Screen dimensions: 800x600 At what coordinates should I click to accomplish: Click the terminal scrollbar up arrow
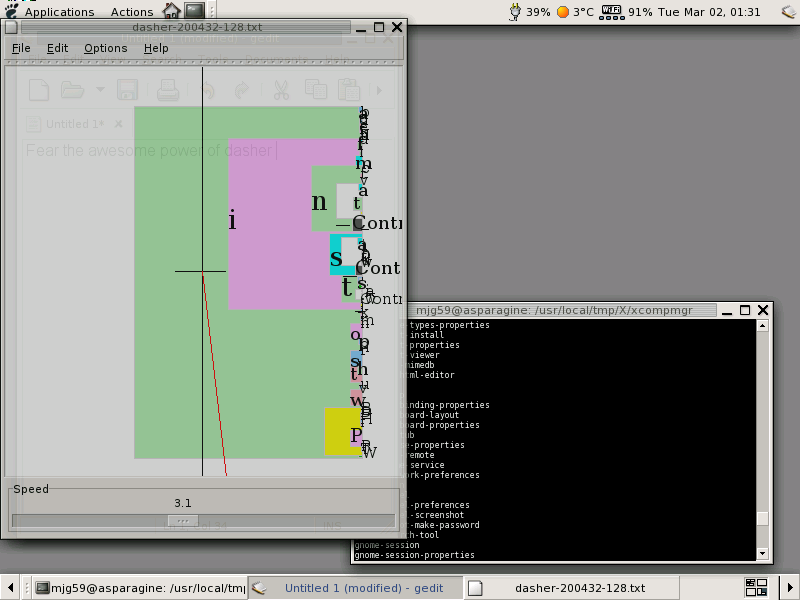pos(762,326)
